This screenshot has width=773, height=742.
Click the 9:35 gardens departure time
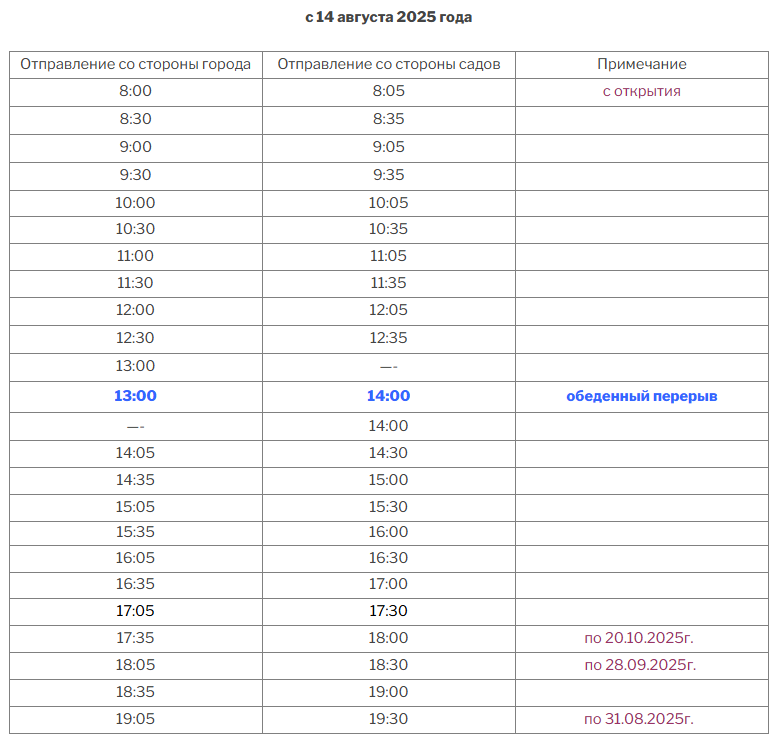point(388,174)
